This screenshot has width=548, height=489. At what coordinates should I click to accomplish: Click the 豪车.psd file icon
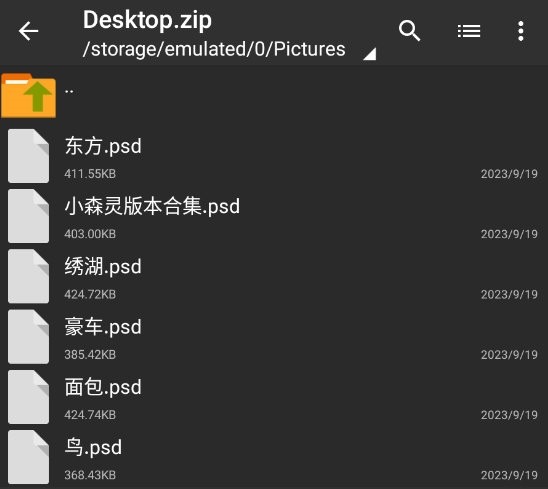28,337
